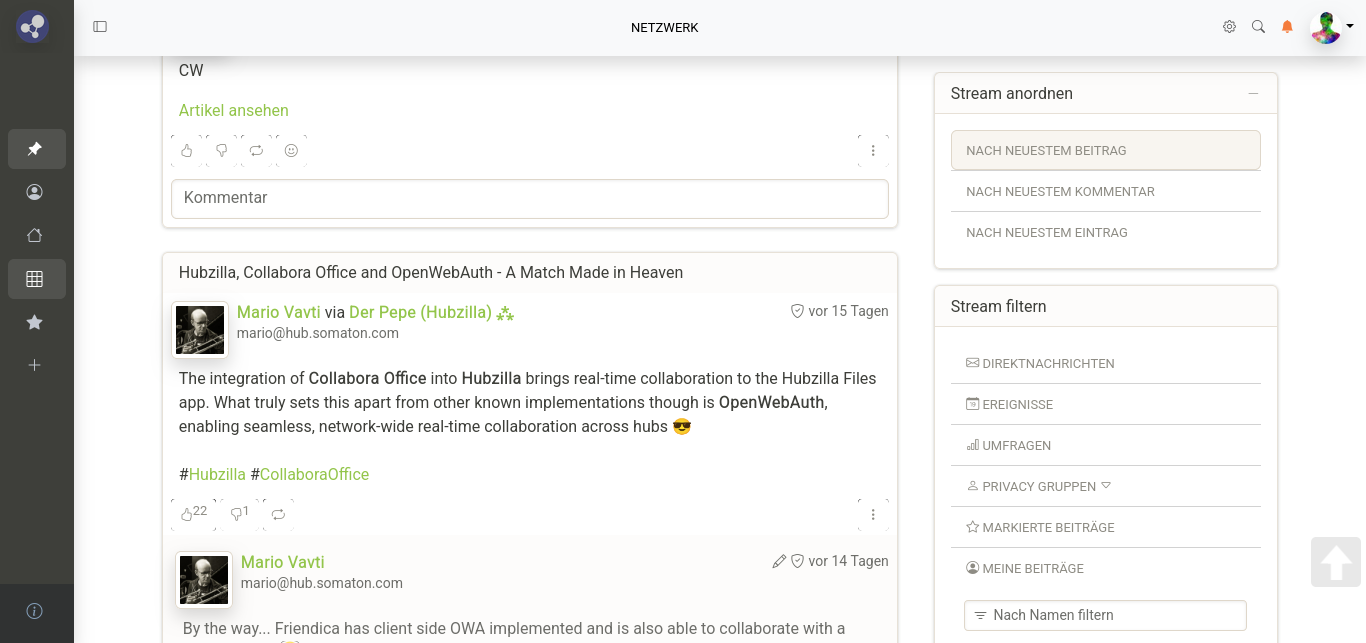Select Nach neuestem Kommentar ordering
The height and width of the screenshot is (643, 1366).
point(1060,191)
